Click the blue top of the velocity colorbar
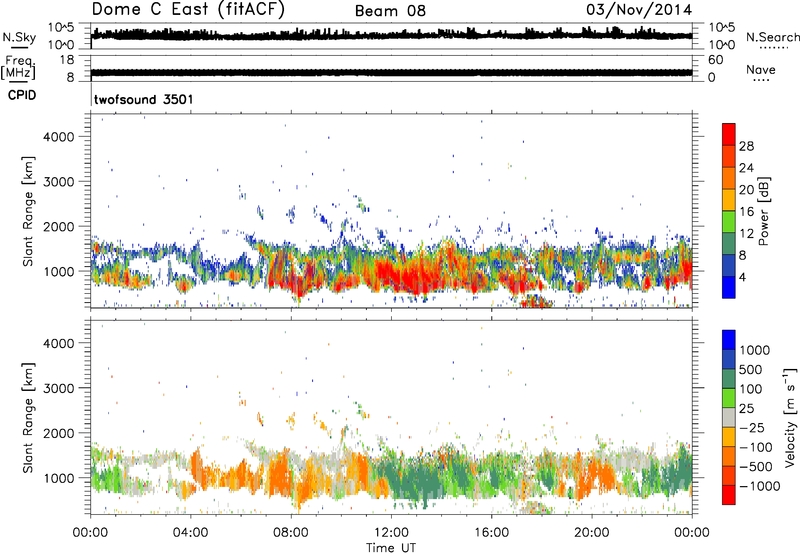800x554 pixels. (x=729, y=340)
